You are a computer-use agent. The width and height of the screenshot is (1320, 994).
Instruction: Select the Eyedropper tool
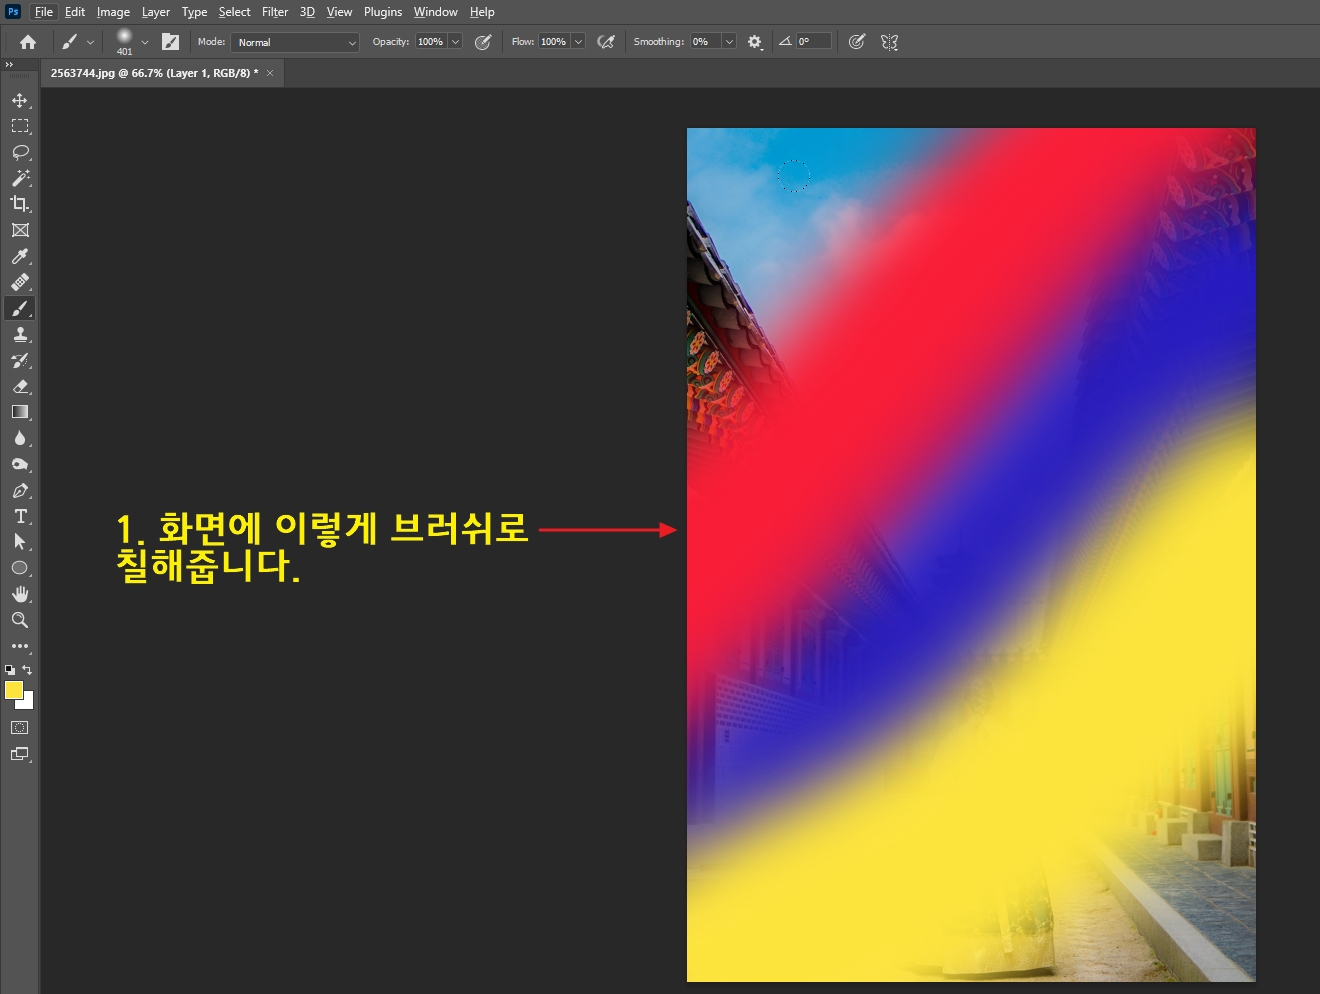[x=20, y=256]
